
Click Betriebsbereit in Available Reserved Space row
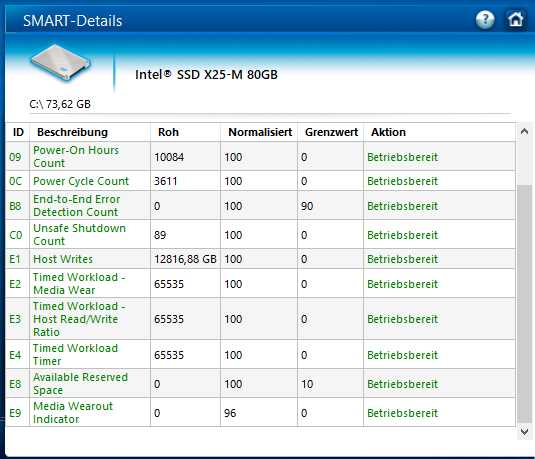[402, 384]
